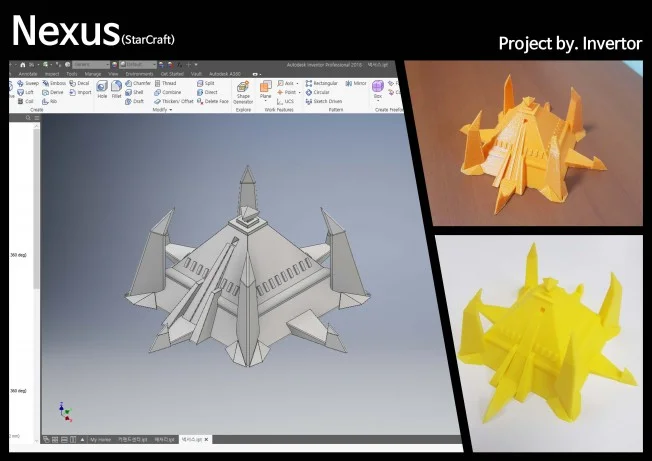Switch to the Get Started tab
Screen dimensions: 652x461
(x=171, y=74)
